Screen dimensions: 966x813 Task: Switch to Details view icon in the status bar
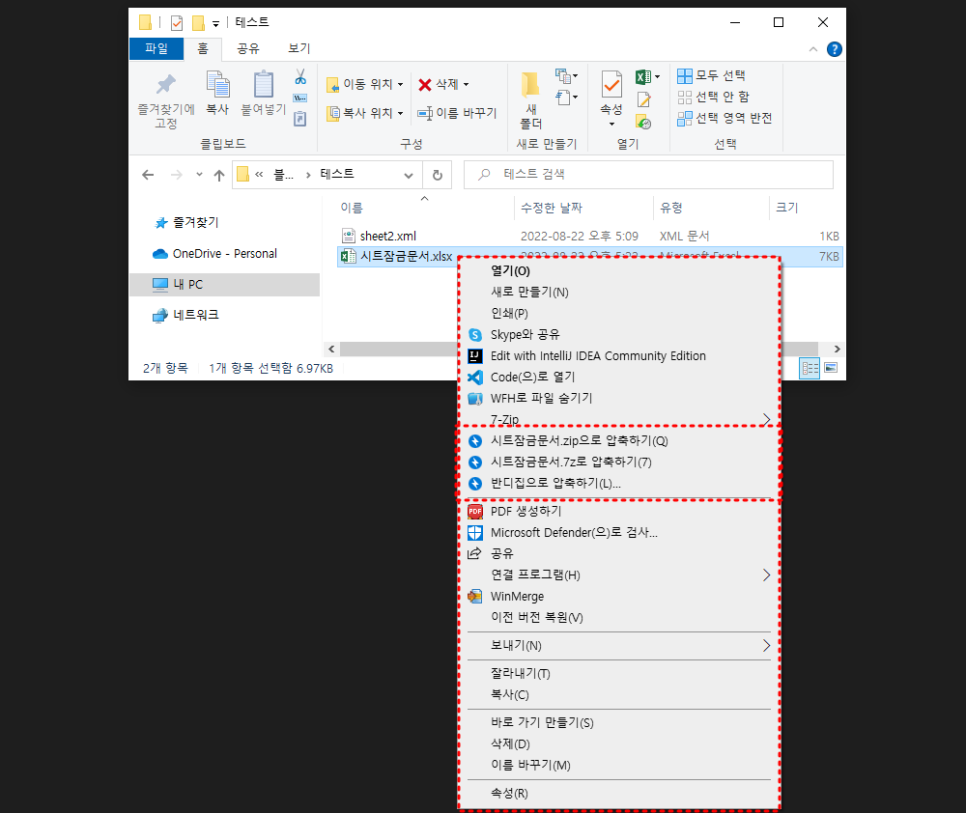click(x=810, y=368)
